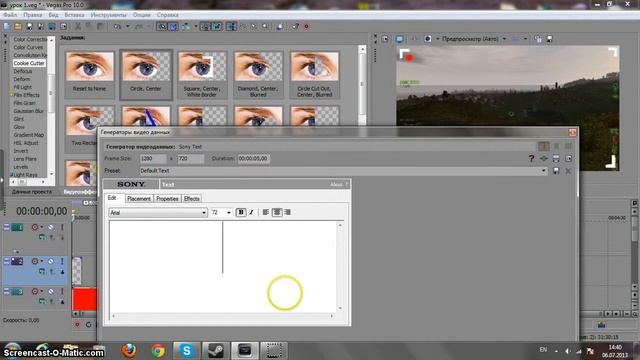Click the red record button below the timeline
Viewport: 640px width, 360px height.
(77, 325)
